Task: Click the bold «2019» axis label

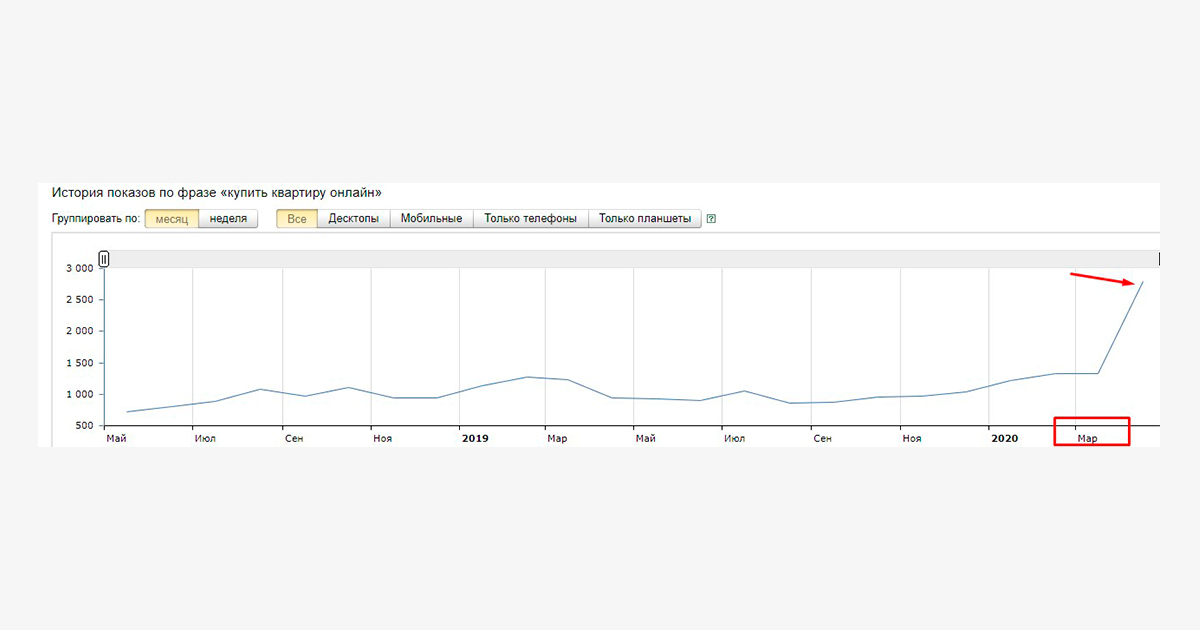Action: 475,439
